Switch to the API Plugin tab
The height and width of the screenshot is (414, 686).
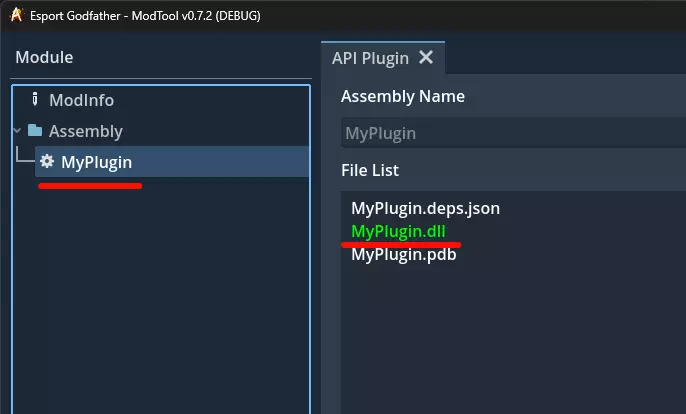(370, 57)
